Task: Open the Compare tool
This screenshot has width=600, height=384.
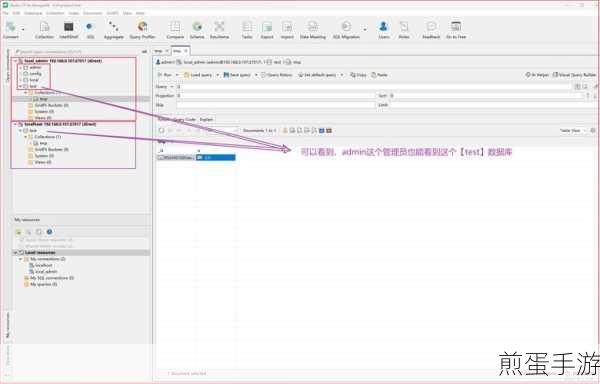Action: tap(175, 30)
